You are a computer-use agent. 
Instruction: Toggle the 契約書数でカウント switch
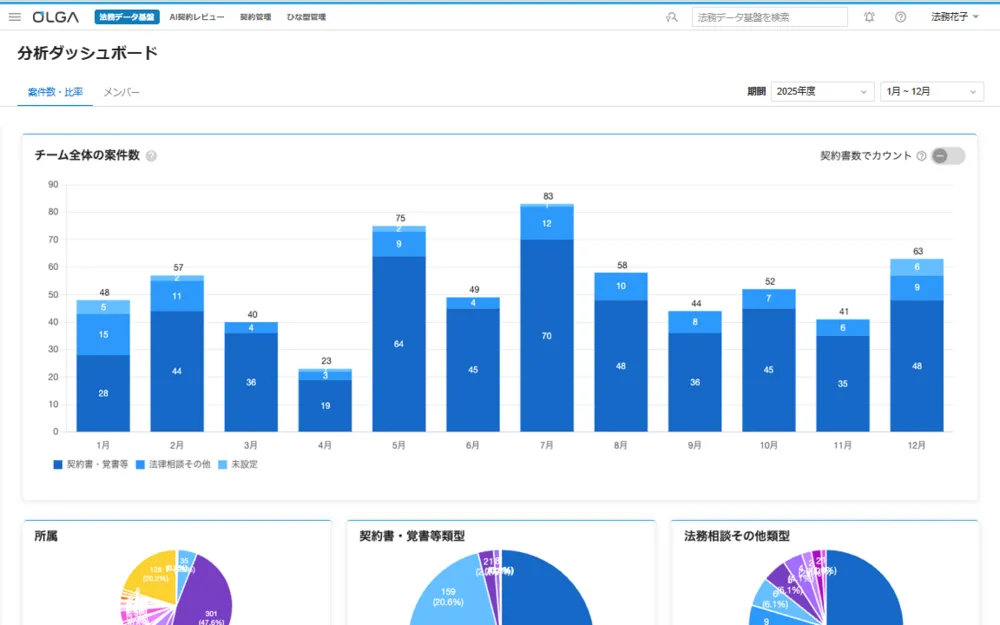coord(947,156)
